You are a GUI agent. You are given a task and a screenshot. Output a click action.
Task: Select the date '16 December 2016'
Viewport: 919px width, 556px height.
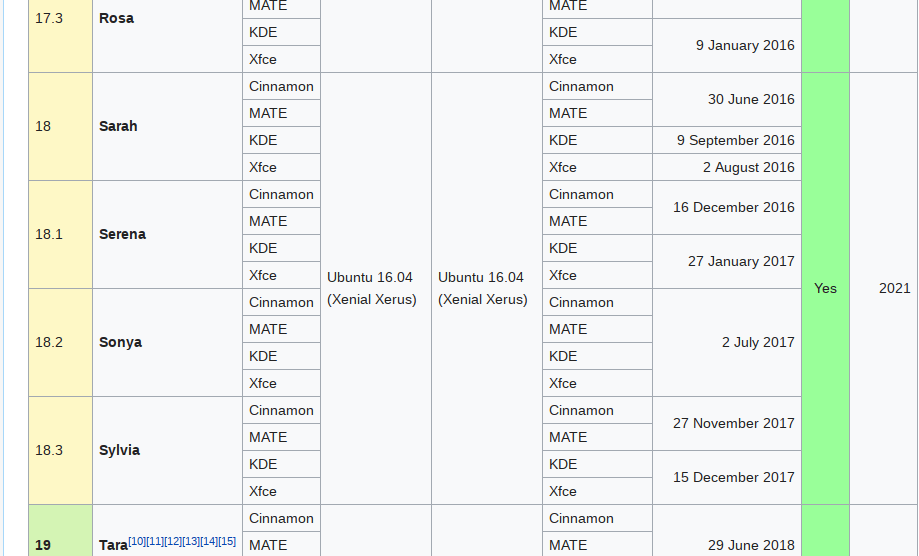point(733,207)
